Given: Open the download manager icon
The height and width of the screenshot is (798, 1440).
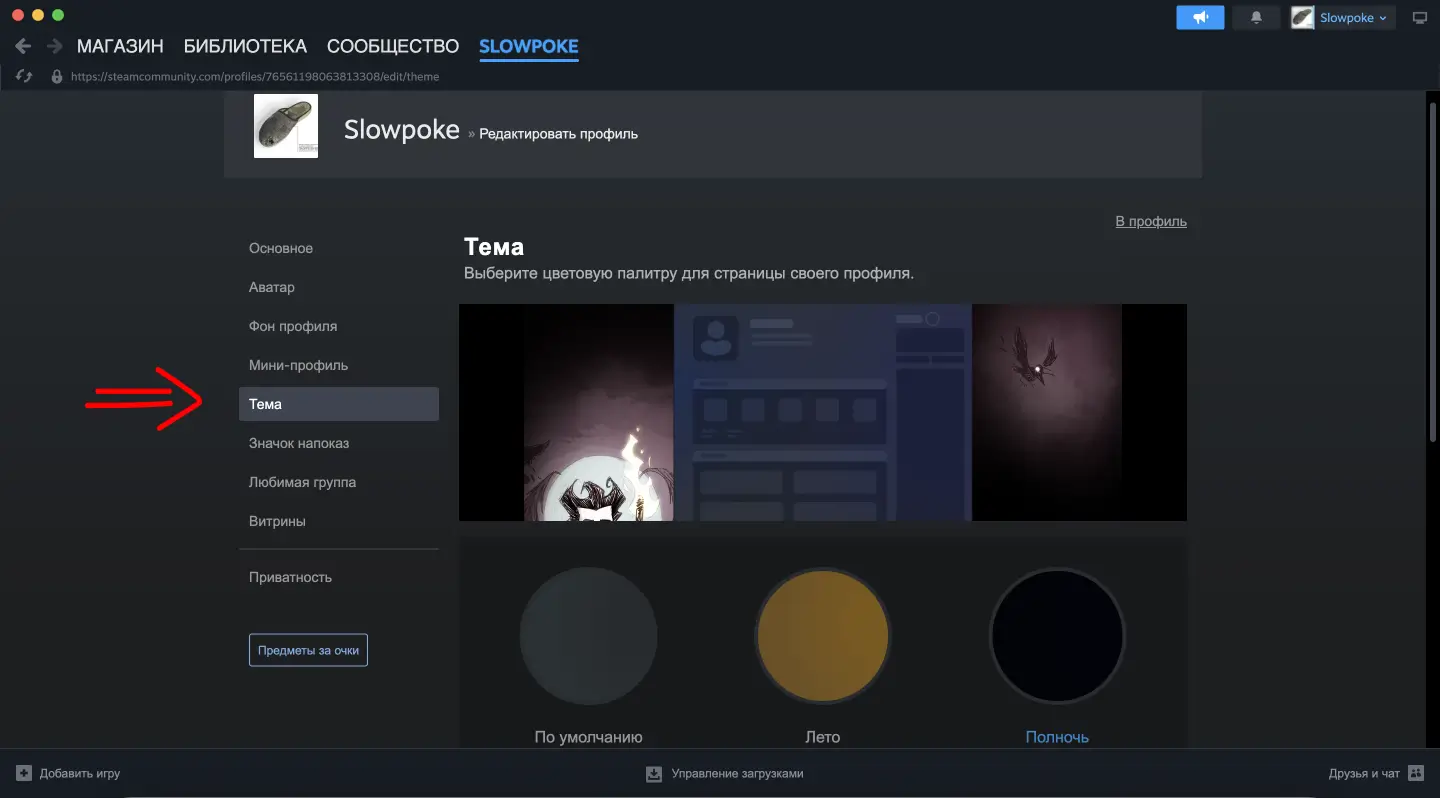Looking at the screenshot, I should (654, 773).
